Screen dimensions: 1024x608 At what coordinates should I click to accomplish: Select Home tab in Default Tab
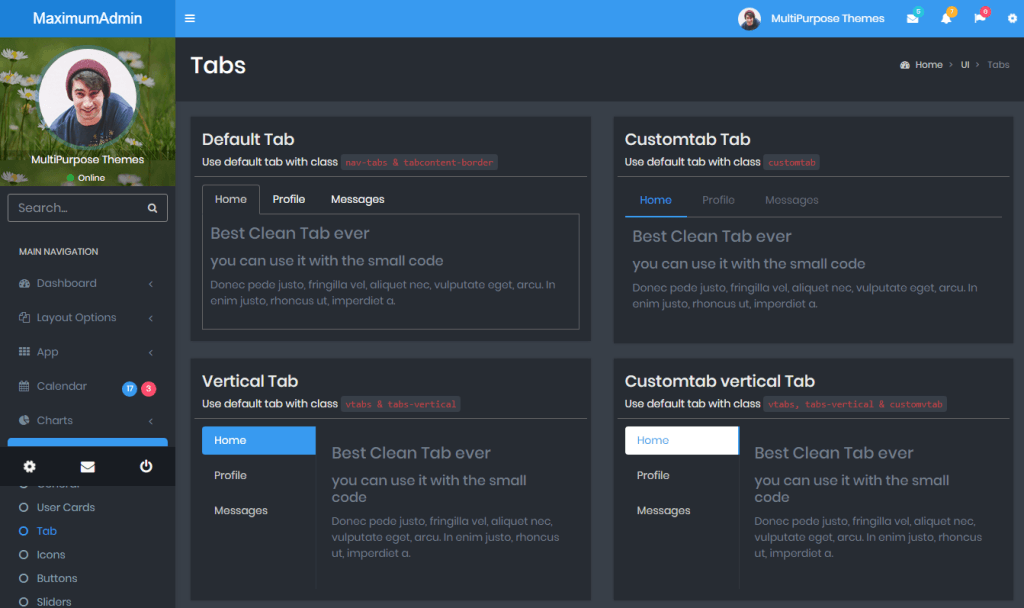click(231, 199)
